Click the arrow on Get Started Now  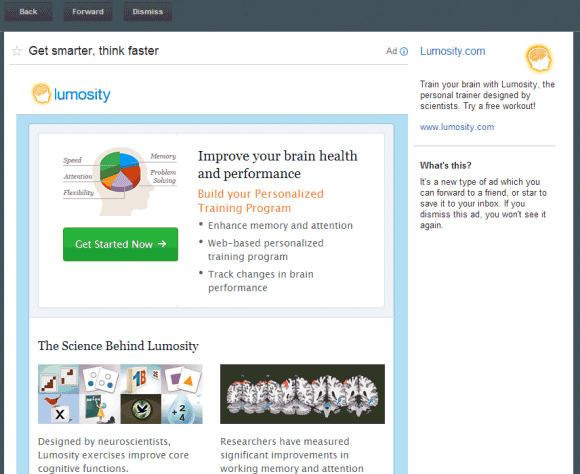(162, 244)
